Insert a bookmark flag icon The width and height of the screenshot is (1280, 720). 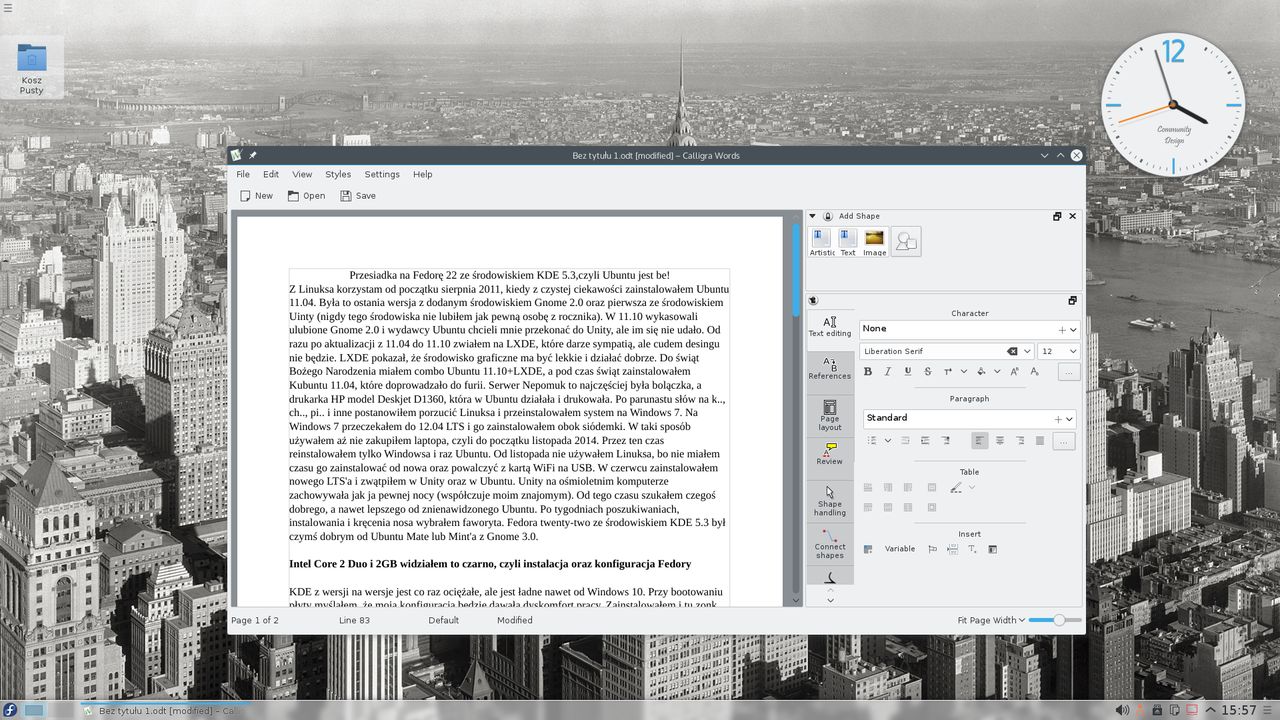(932, 549)
